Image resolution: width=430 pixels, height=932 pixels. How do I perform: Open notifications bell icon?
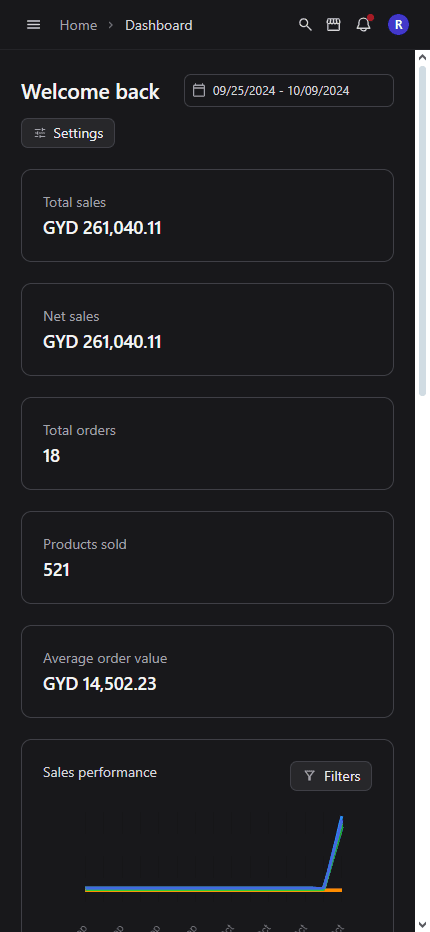pos(363,25)
